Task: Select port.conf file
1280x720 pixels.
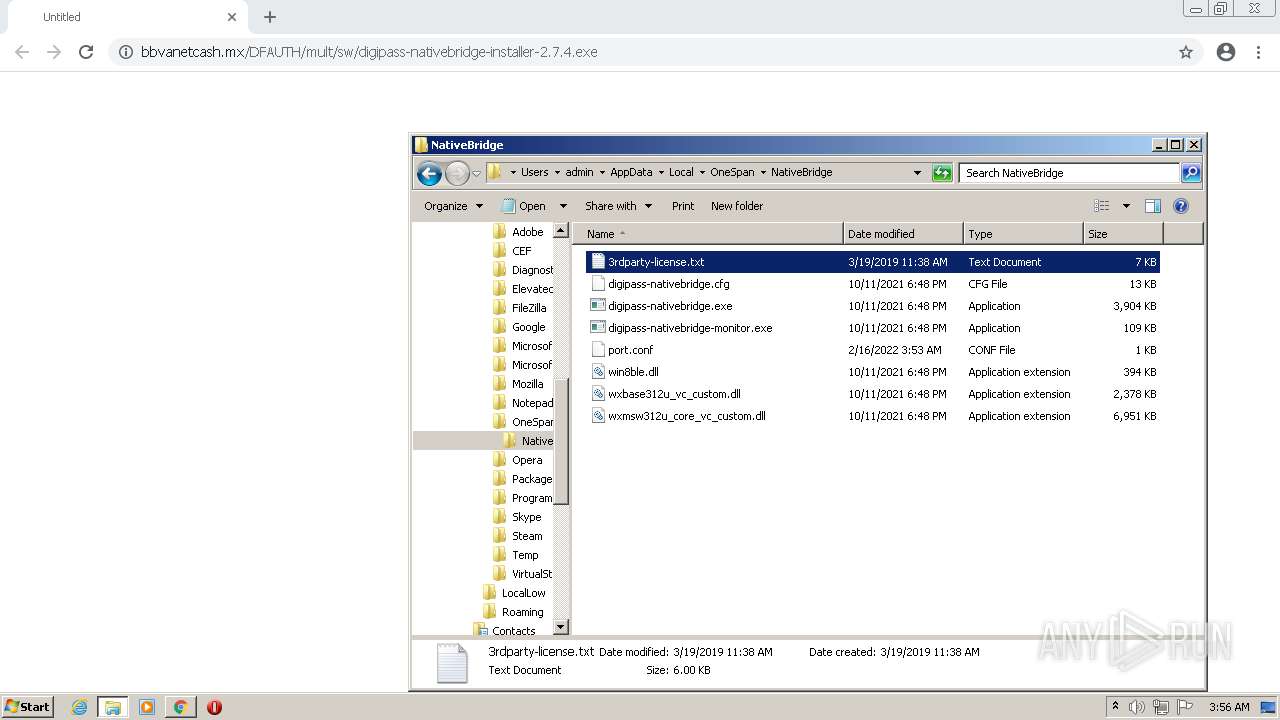Action: pyautogui.click(x=872, y=350)
